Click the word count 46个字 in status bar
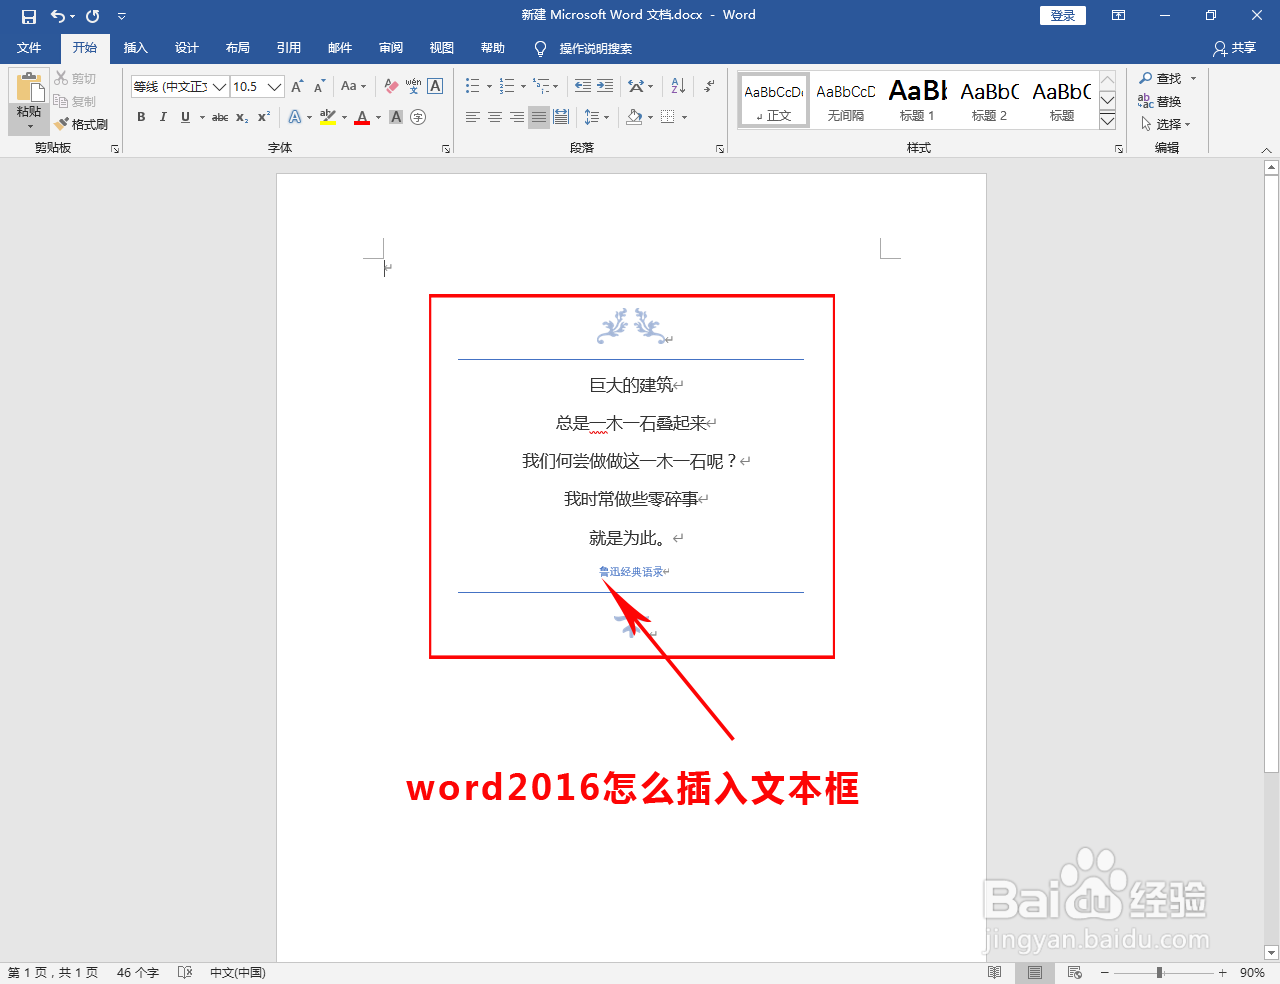This screenshot has width=1280, height=984. (138, 972)
